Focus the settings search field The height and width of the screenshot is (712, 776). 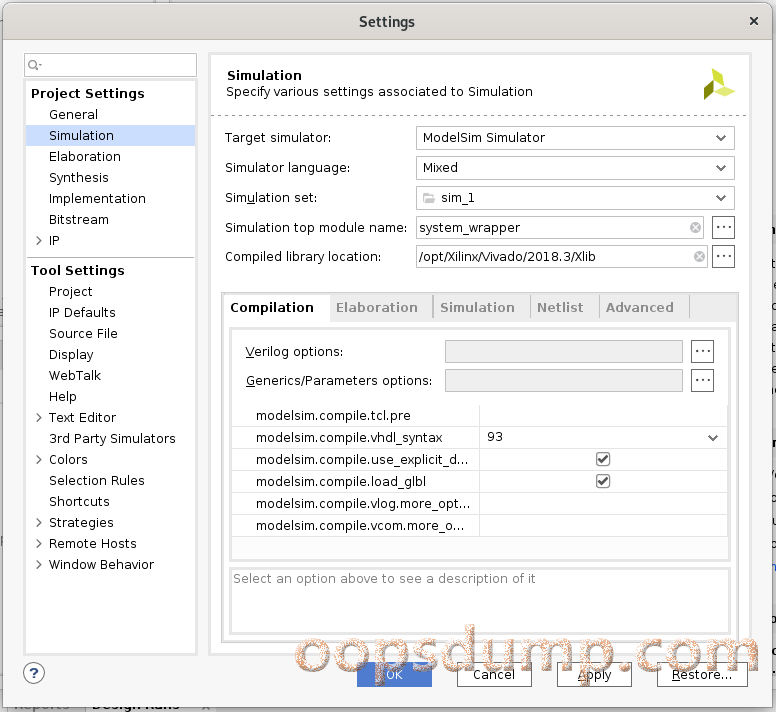click(110, 65)
